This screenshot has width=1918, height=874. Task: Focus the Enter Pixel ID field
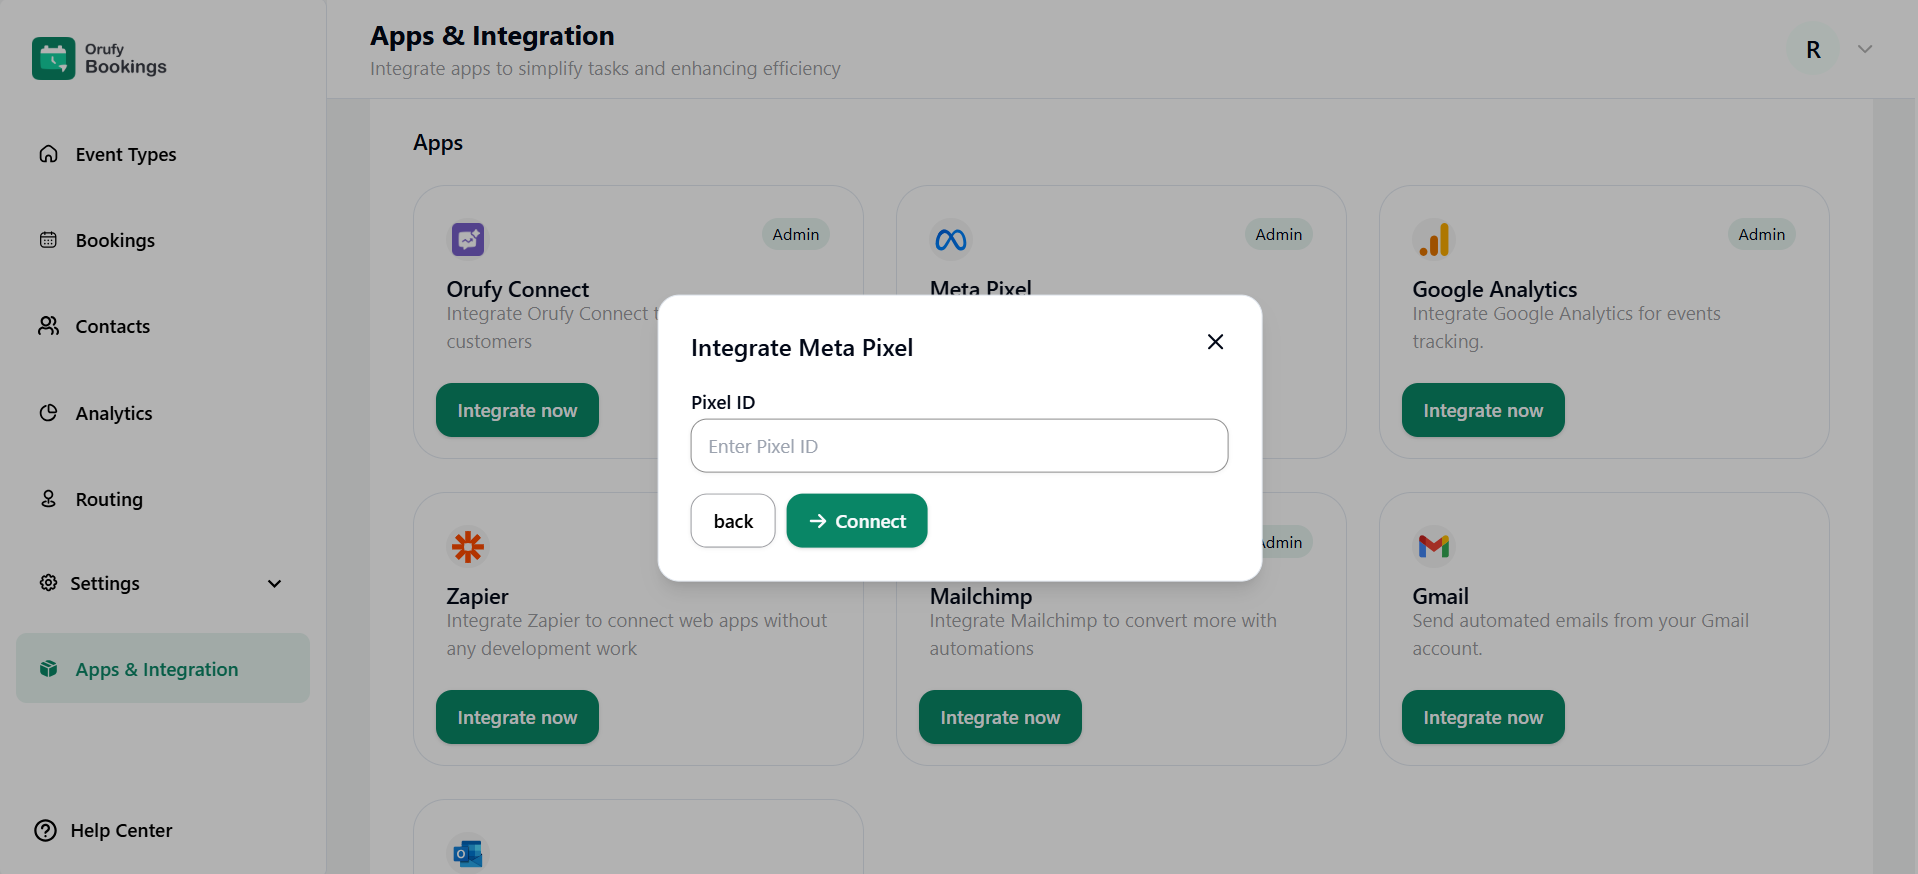click(x=958, y=446)
